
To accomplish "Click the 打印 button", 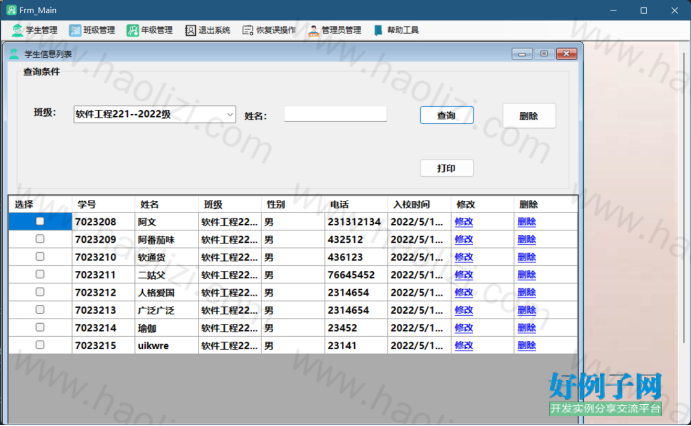I will click(446, 168).
